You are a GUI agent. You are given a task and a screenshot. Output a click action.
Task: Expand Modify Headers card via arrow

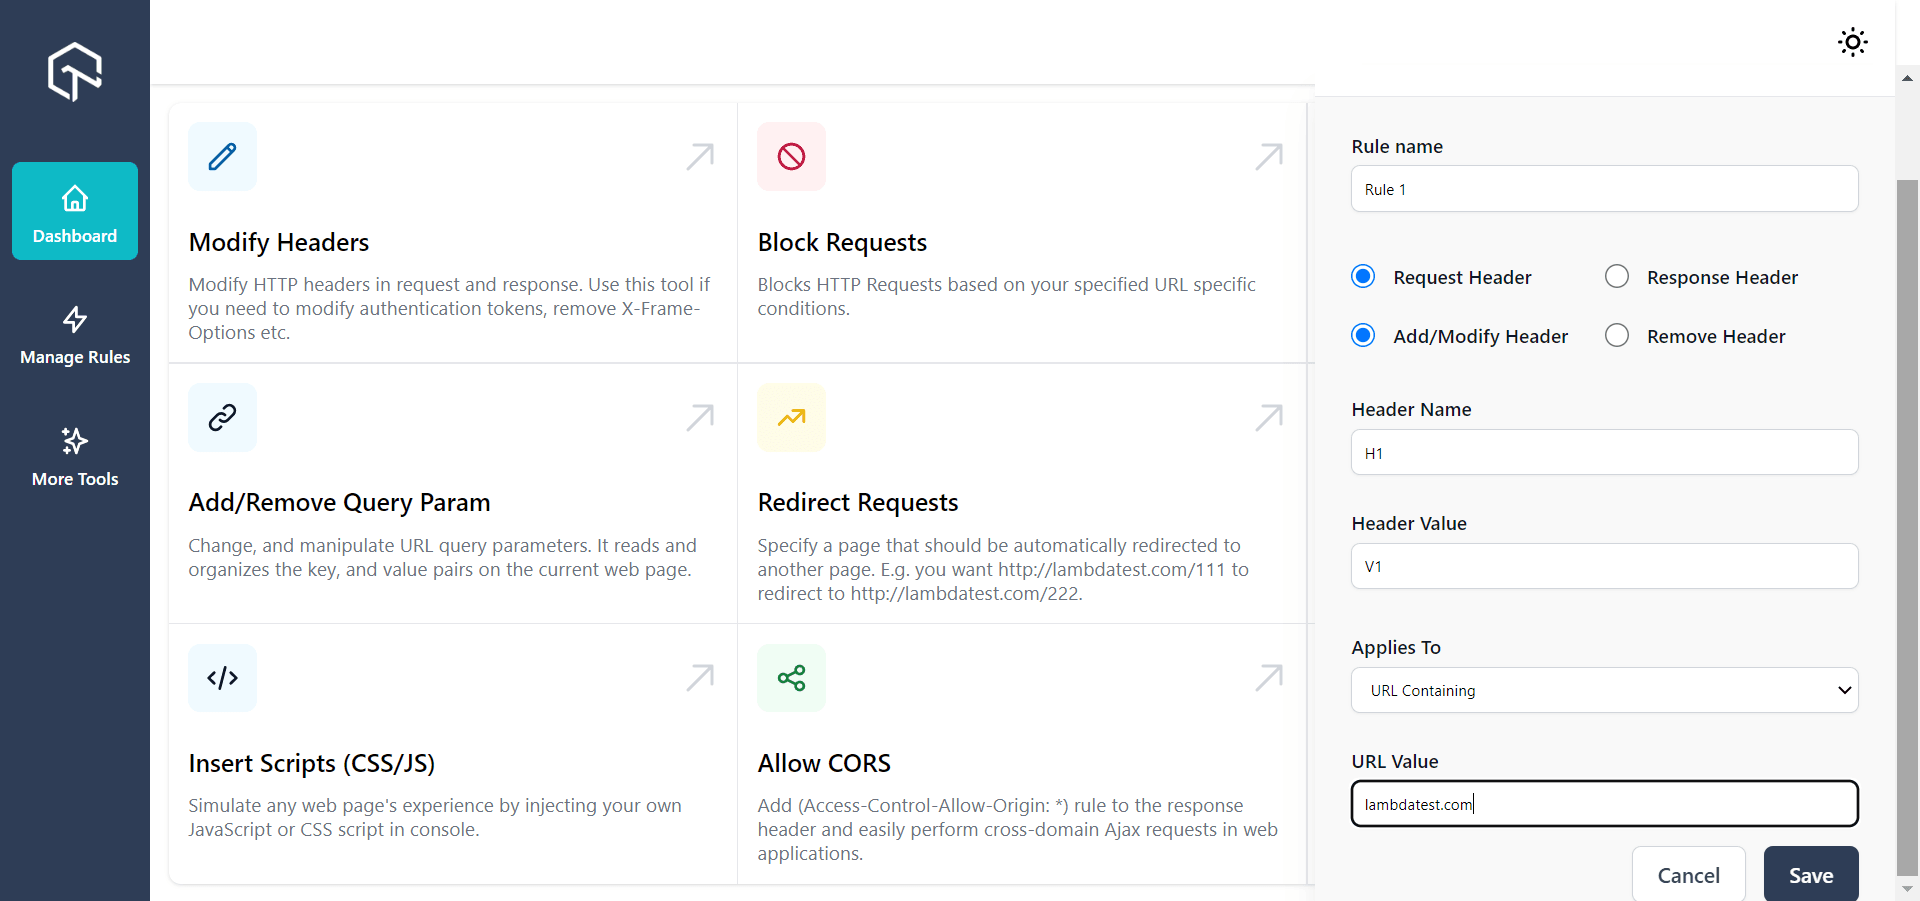[700, 156]
